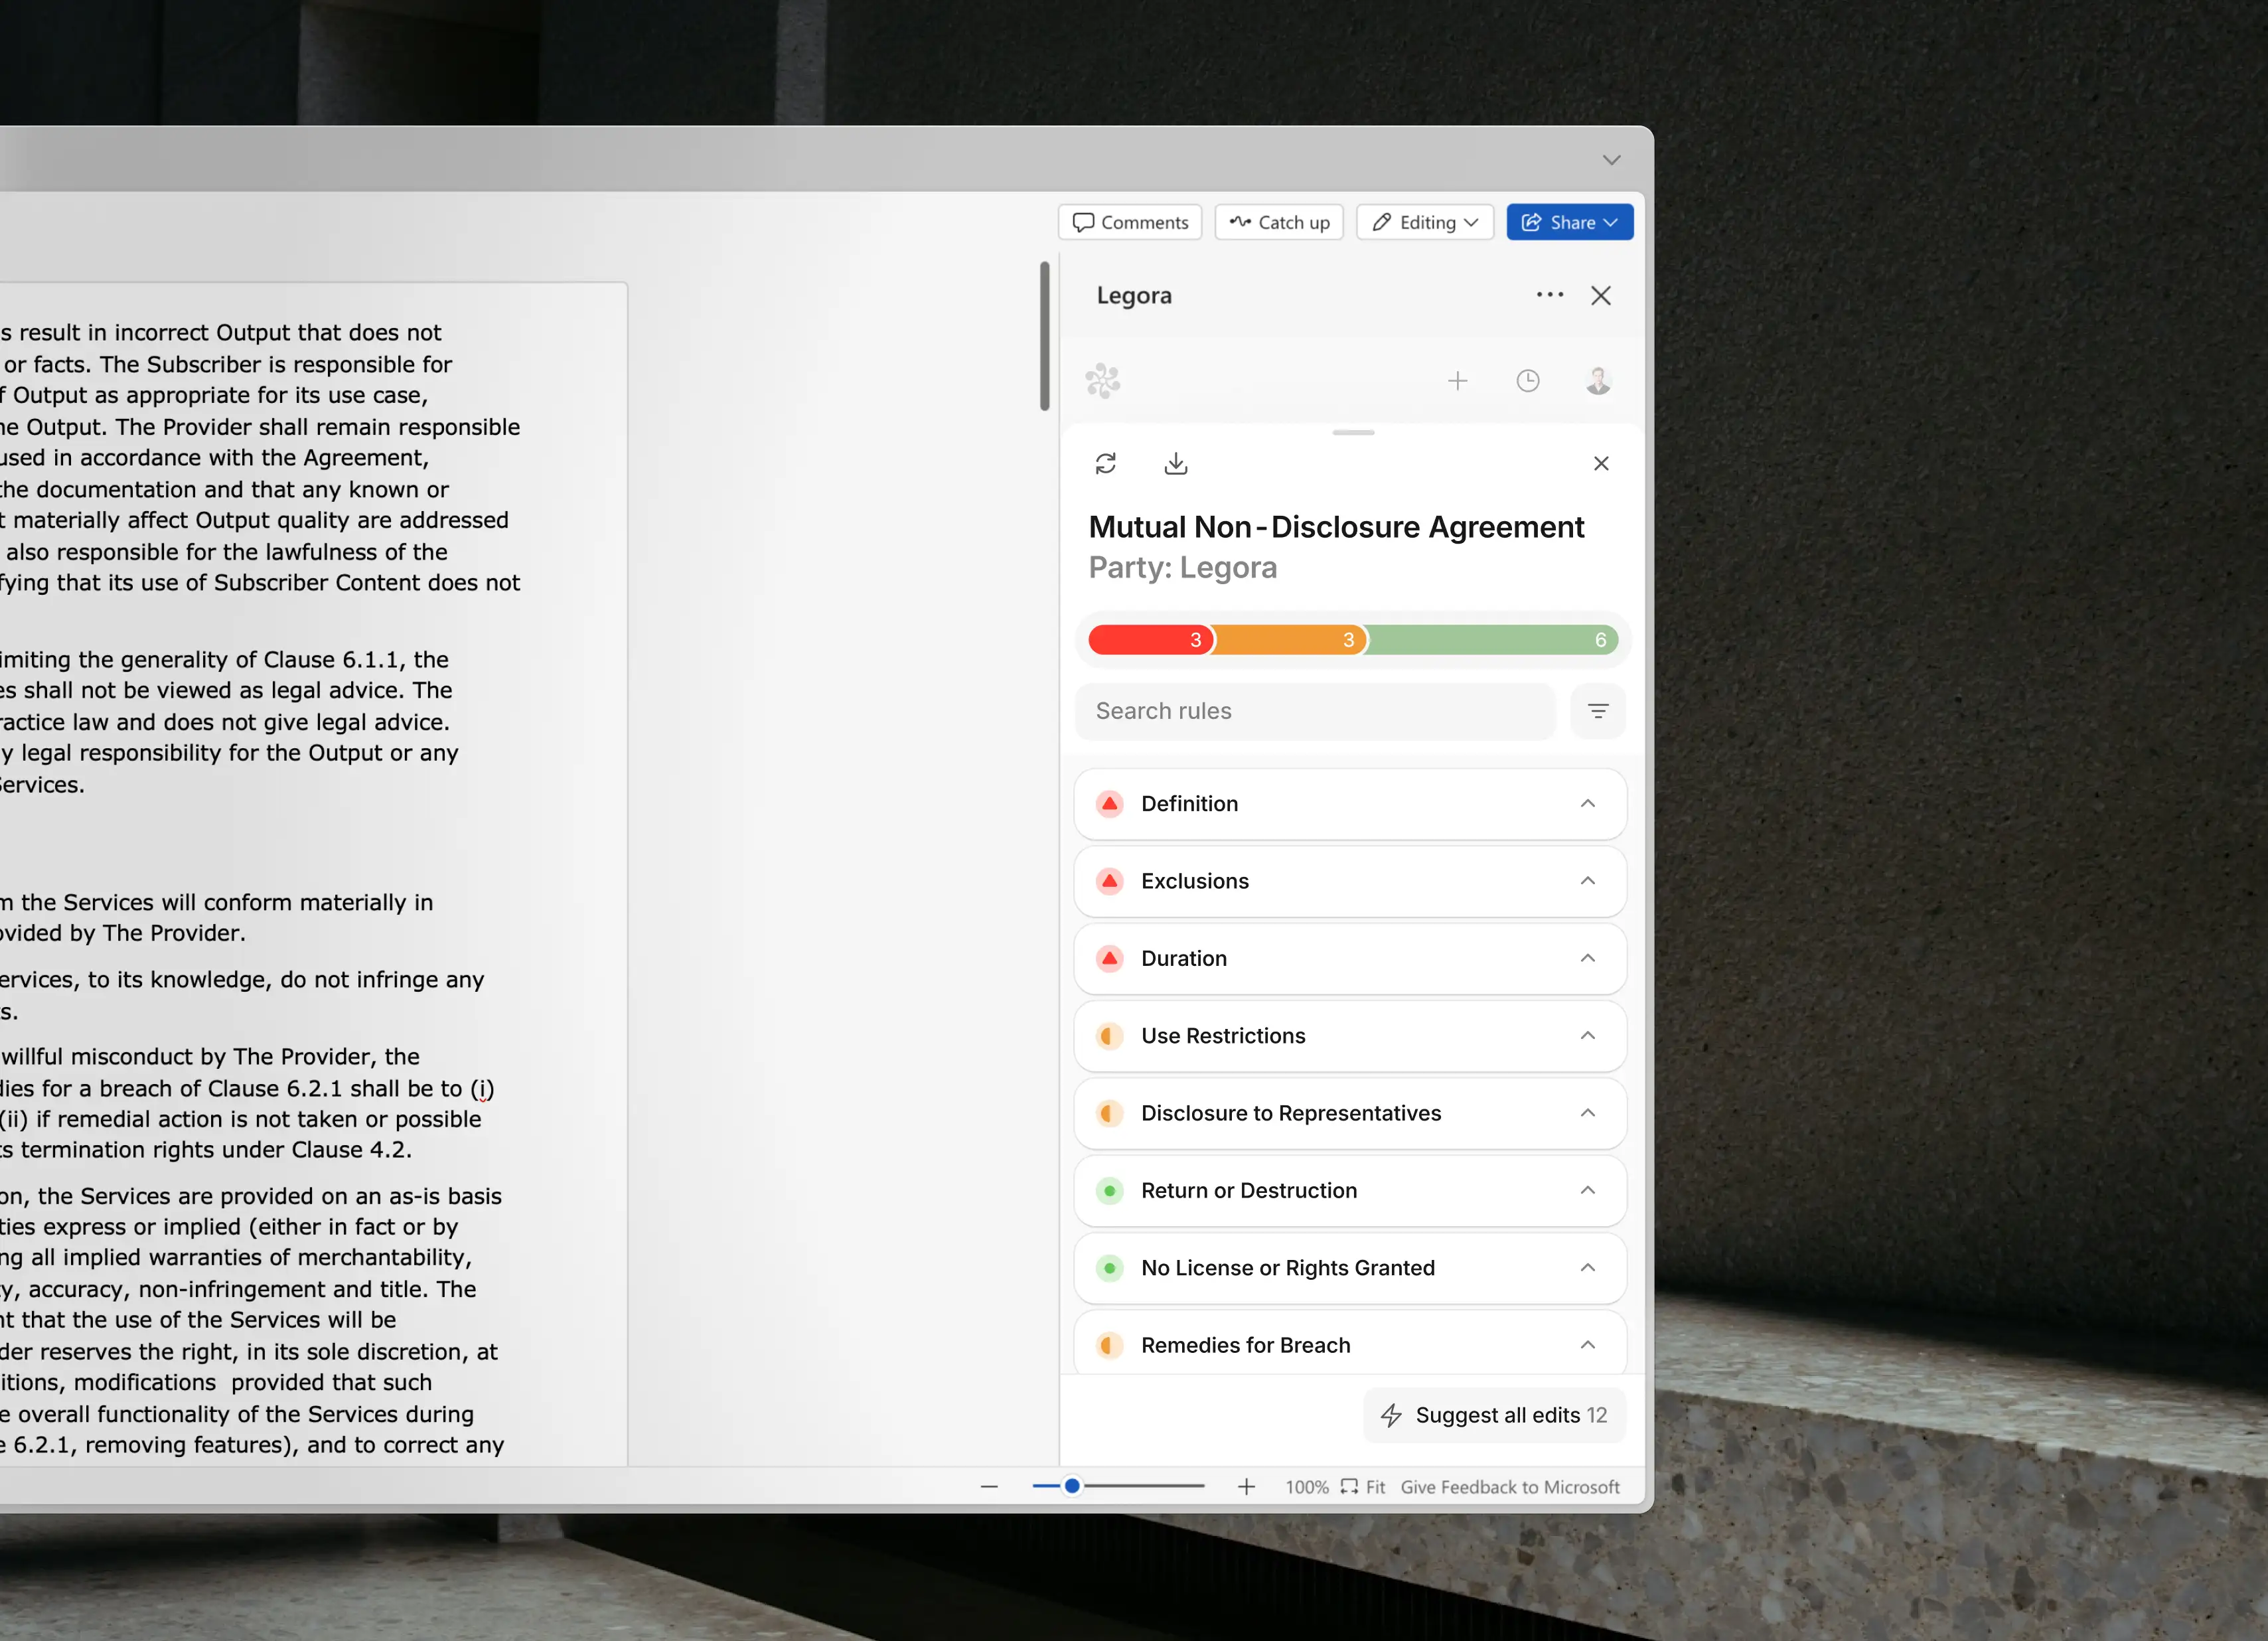The width and height of the screenshot is (2268, 1641).
Task: Zoom in with the plus icon
Action: [x=1246, y=1487]
